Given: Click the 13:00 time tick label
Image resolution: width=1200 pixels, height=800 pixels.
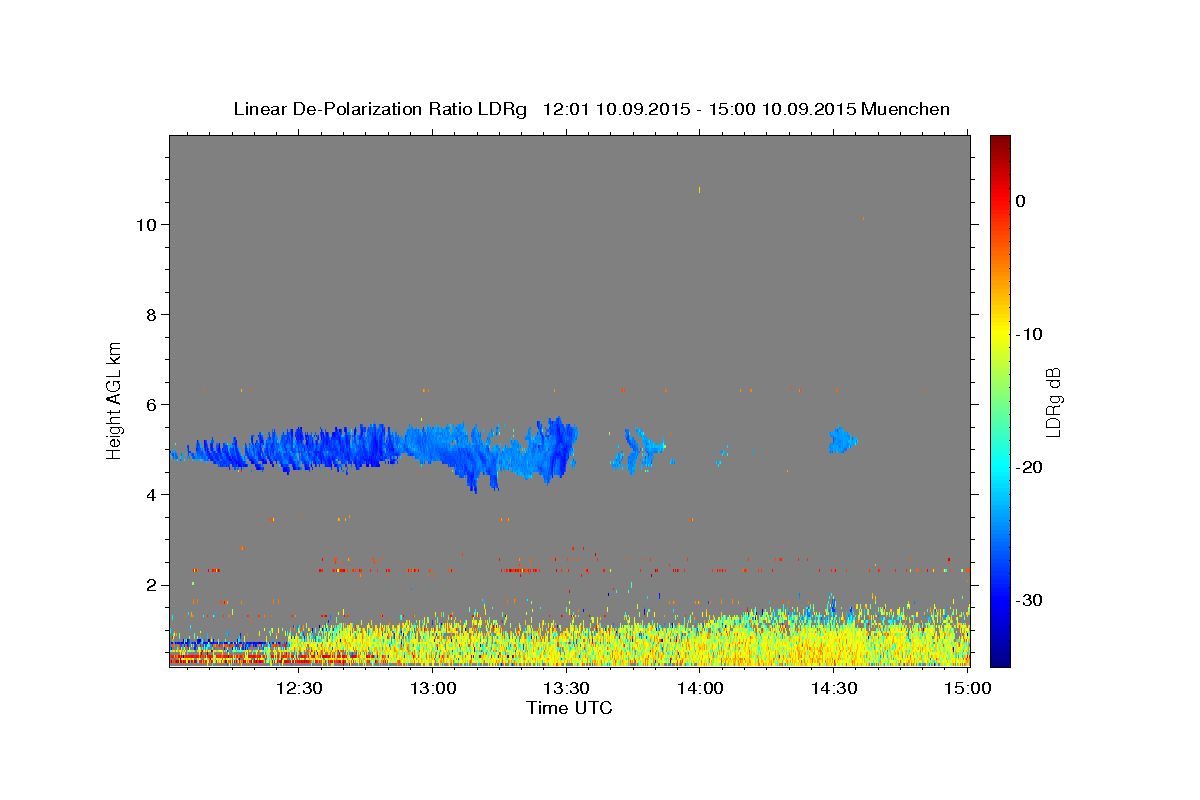Looking at the screenshot, I should point(432,689).
